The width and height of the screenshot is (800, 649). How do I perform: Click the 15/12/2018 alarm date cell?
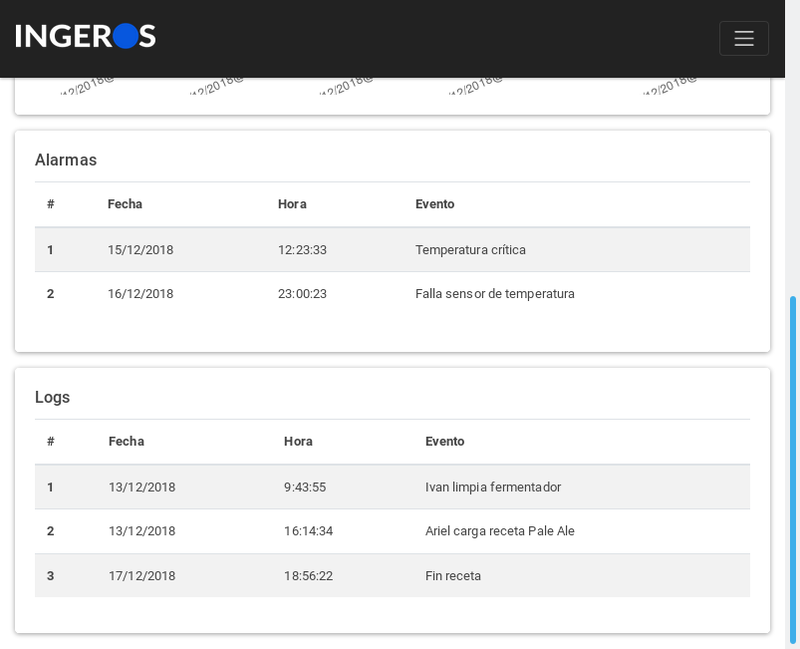click(x=140, y=250)
